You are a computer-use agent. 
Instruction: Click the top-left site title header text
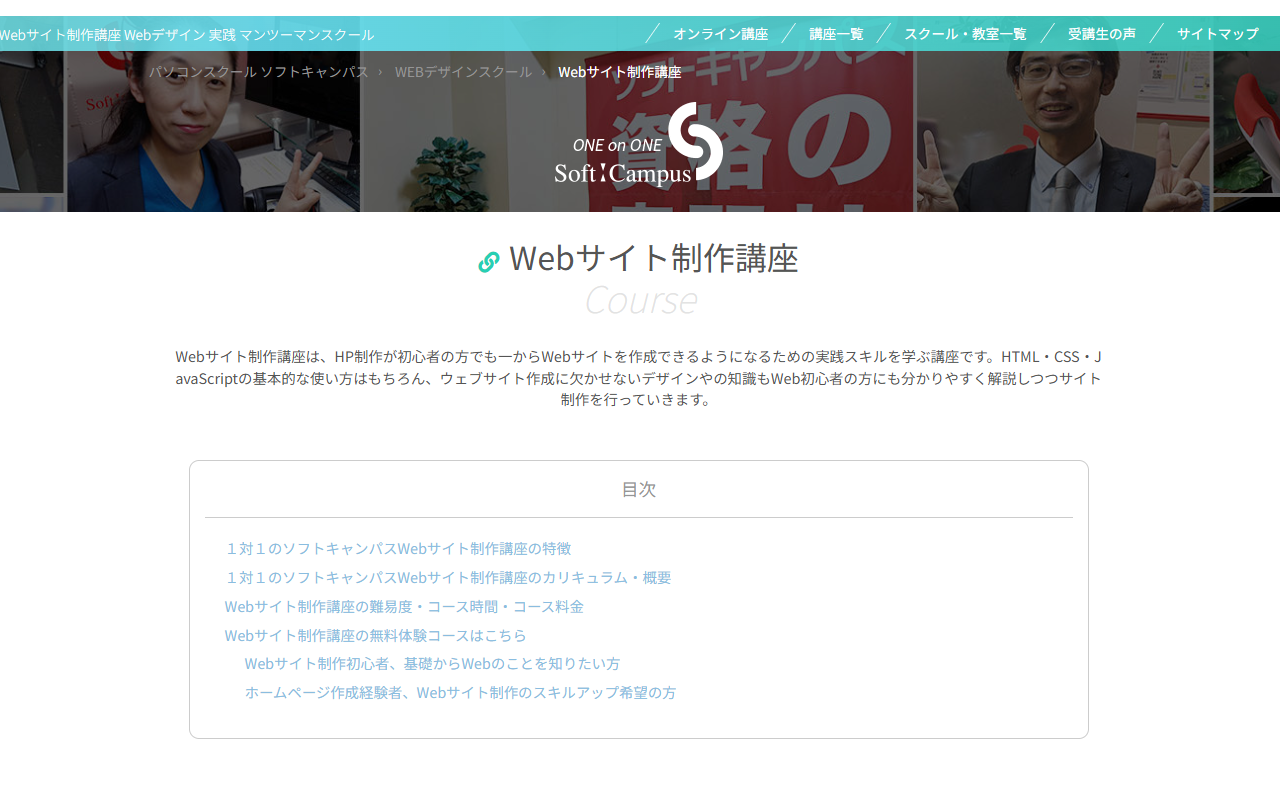pyautogui.click(x=187, y=35)
